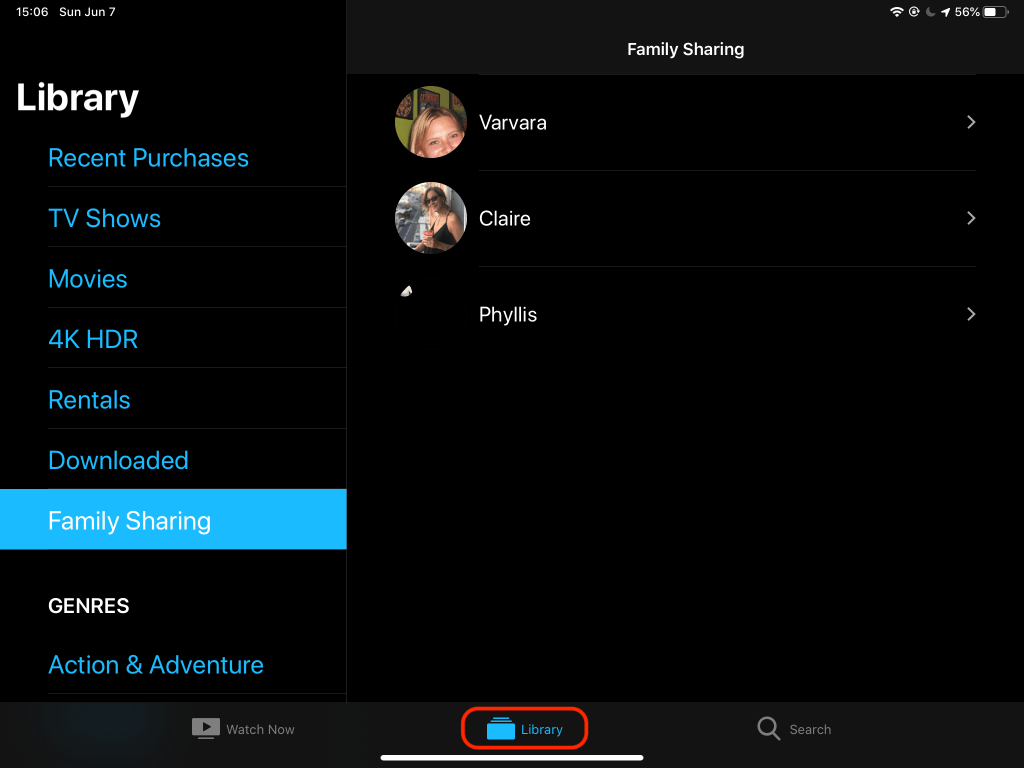This screenshot has width=1024, height=768.
Task: Select the Phyllis family member name
Action: [x=508, y=314]
